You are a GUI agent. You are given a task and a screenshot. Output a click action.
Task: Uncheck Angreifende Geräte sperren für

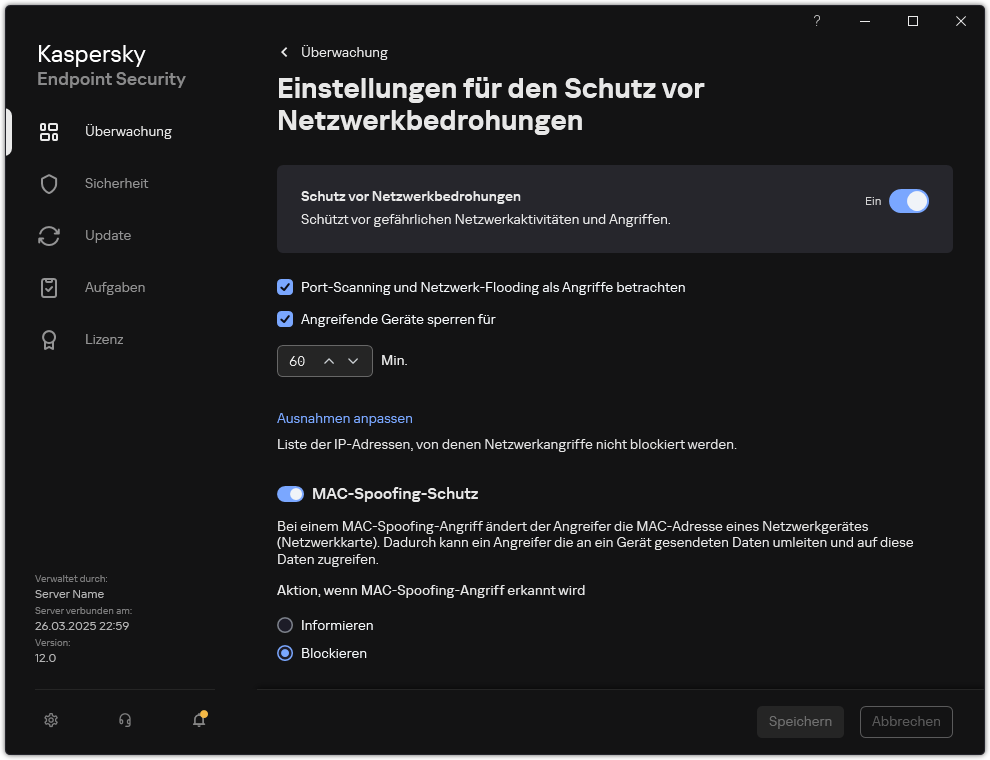coord(285,319)
